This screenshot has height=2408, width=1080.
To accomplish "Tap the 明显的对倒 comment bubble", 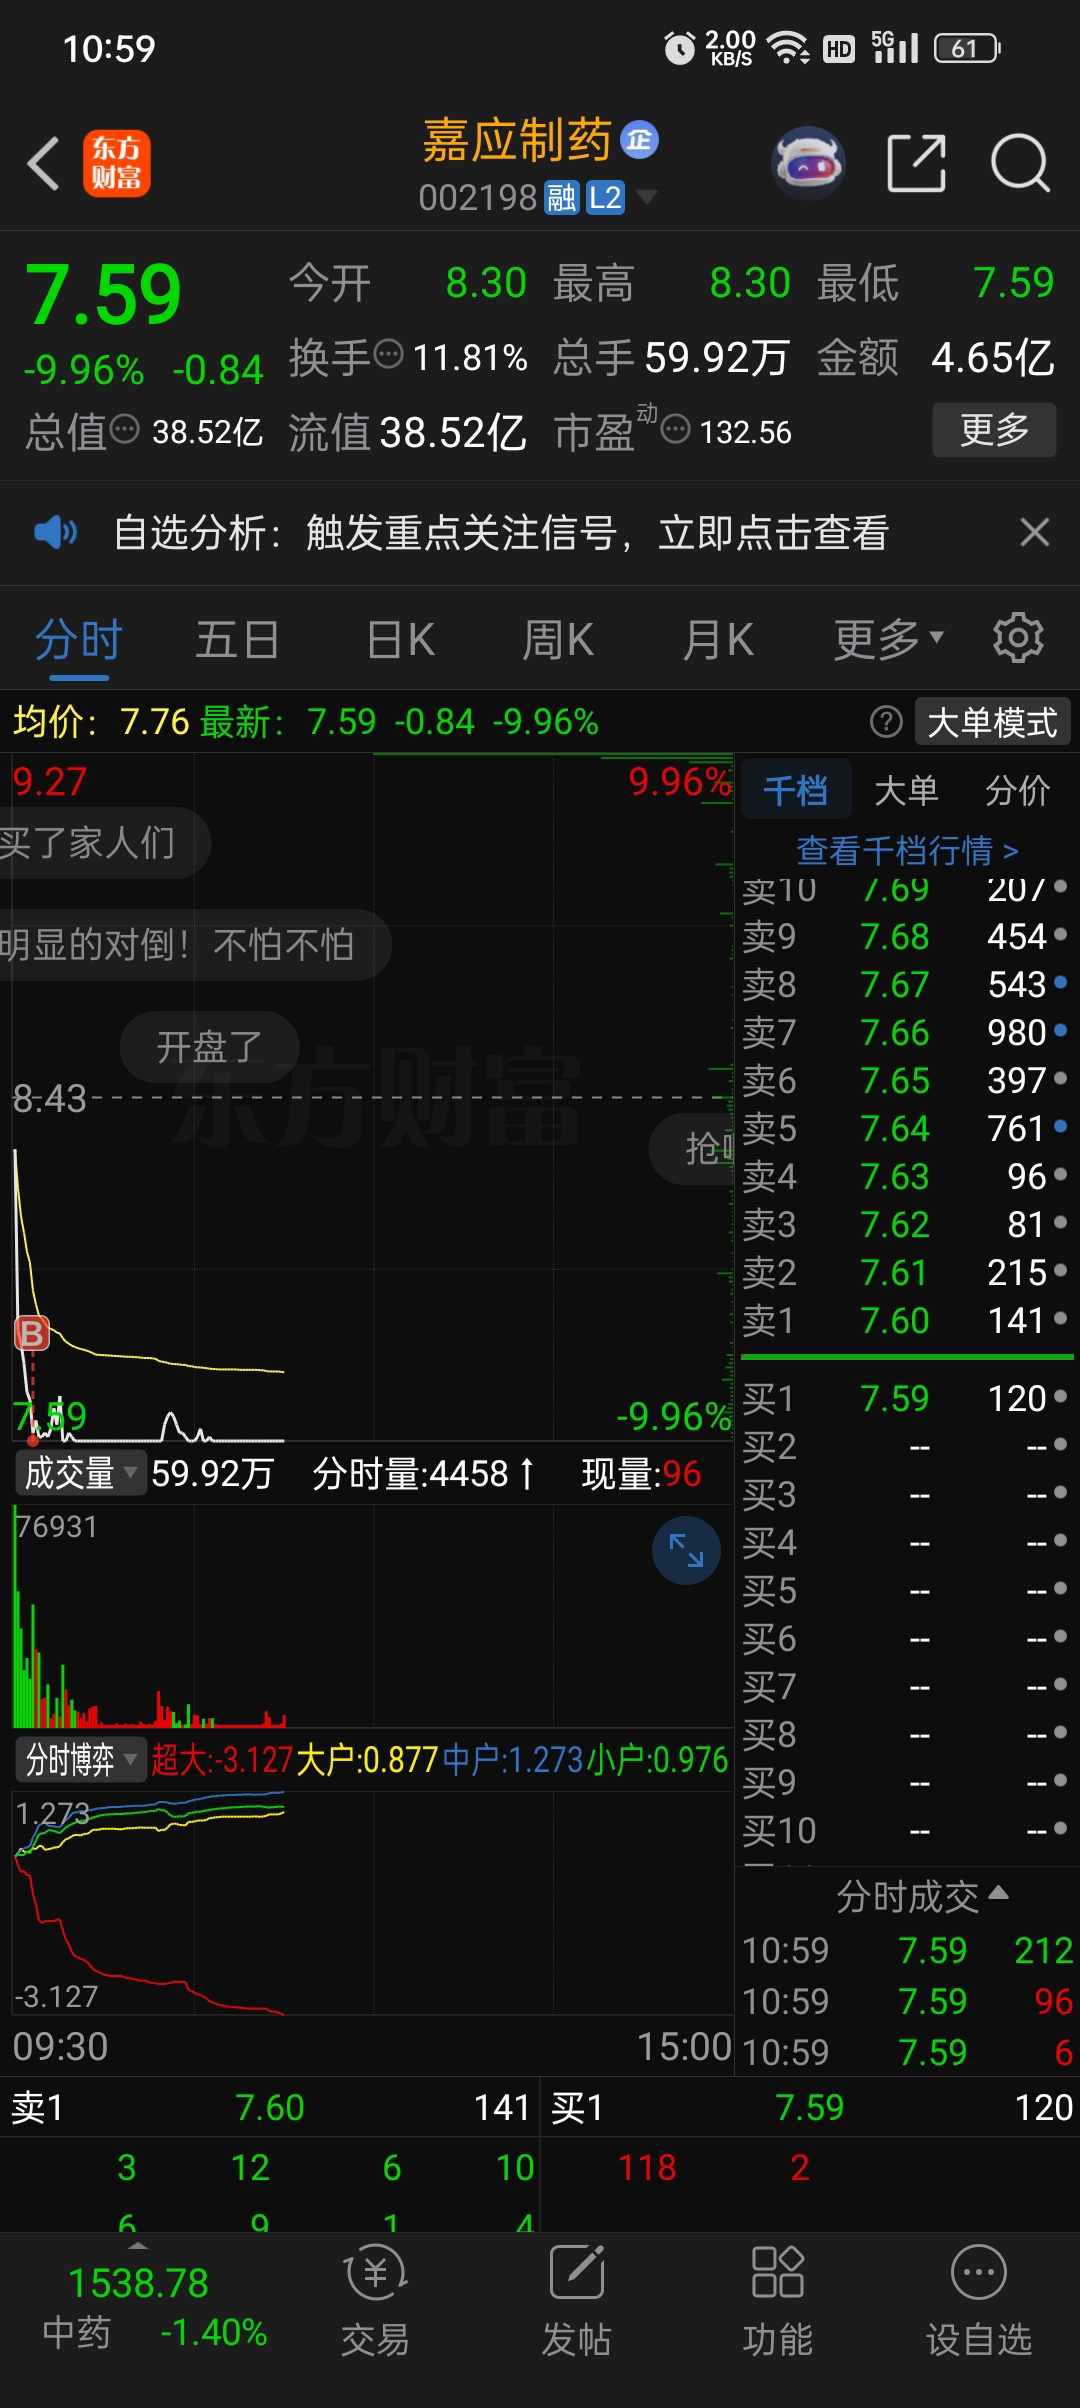I will tap(194, 945).
